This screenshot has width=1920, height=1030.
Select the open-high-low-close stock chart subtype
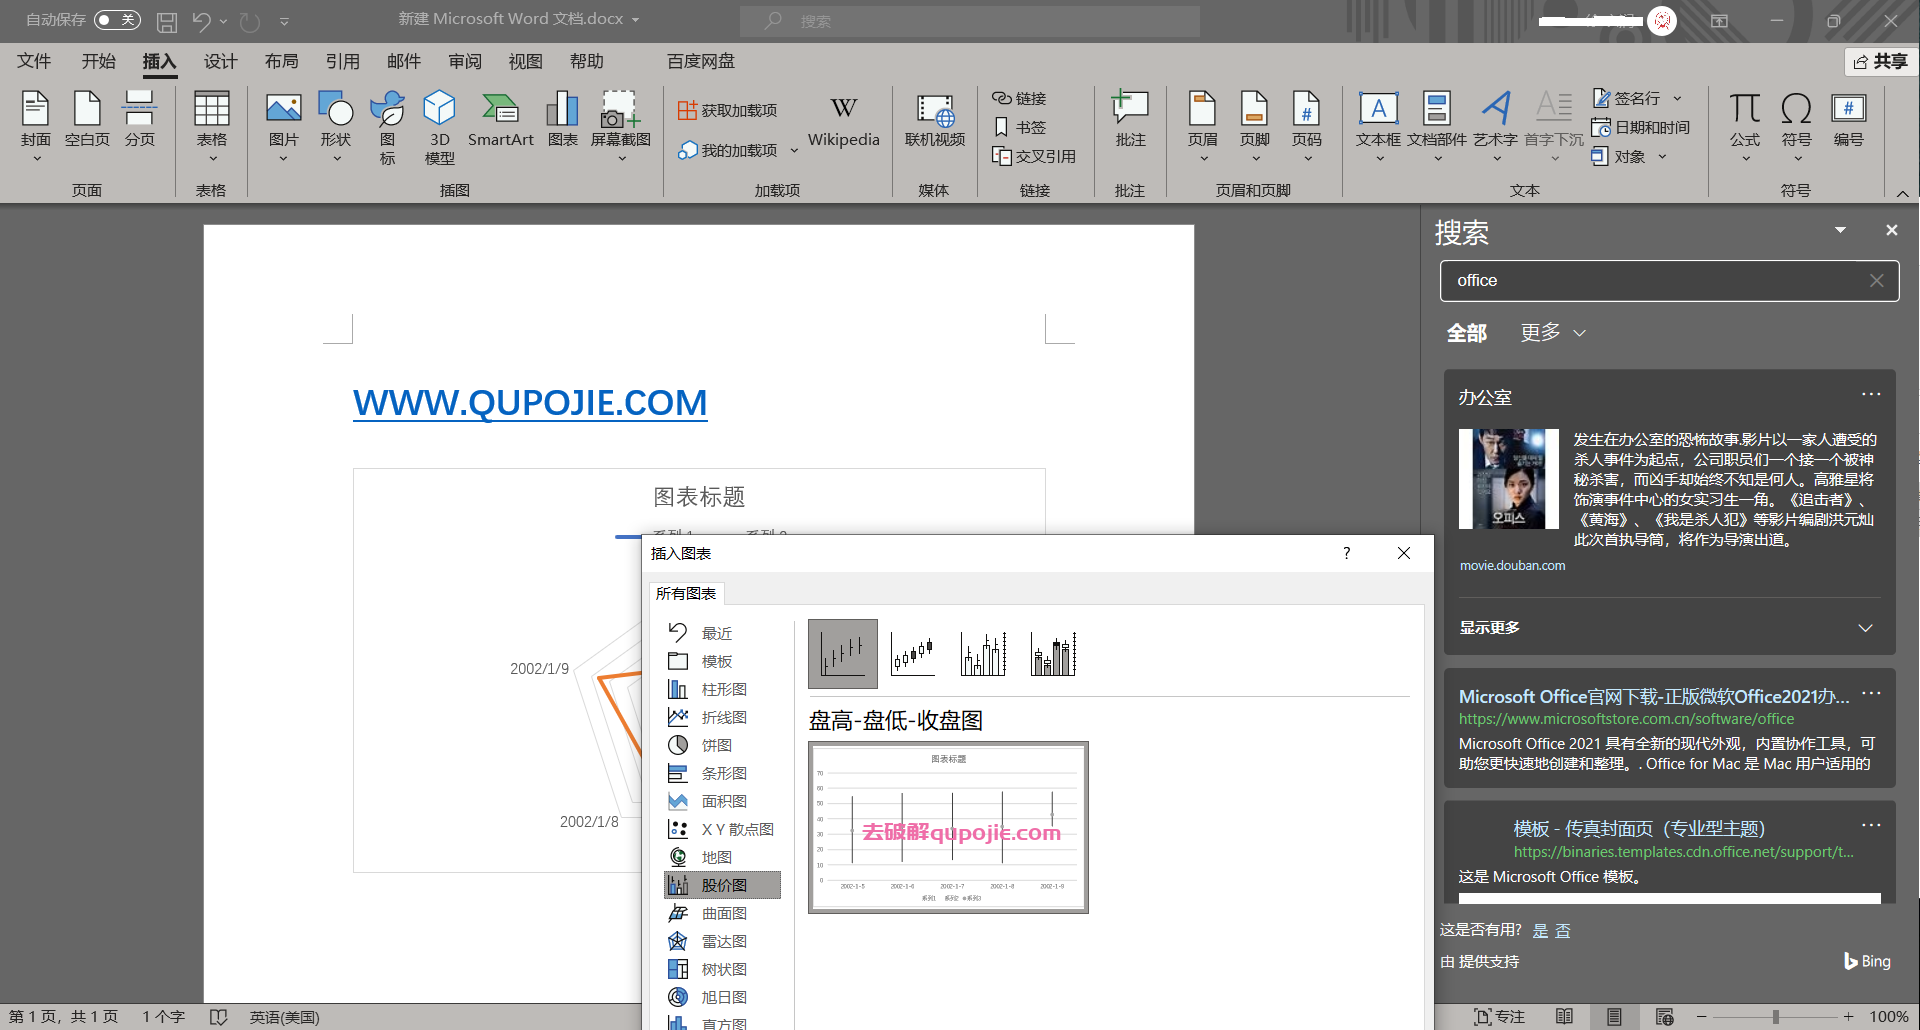coord(913,654)
